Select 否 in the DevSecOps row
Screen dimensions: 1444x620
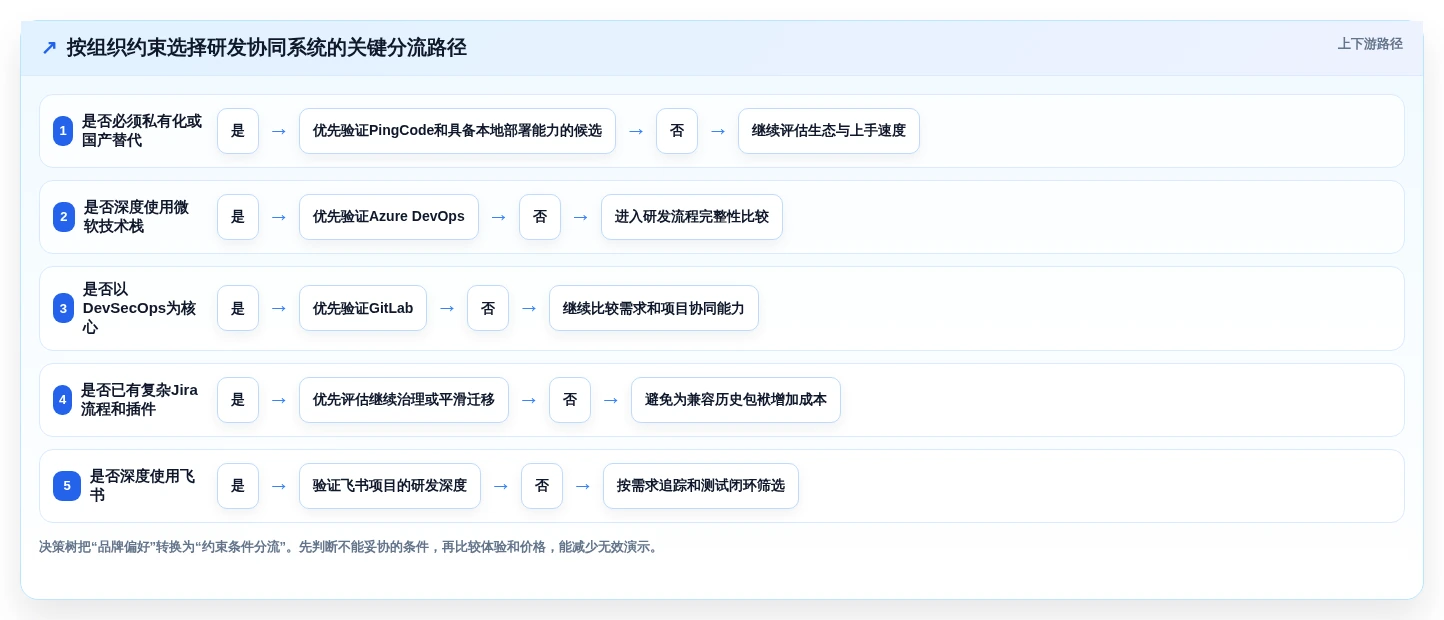point(488,308)
